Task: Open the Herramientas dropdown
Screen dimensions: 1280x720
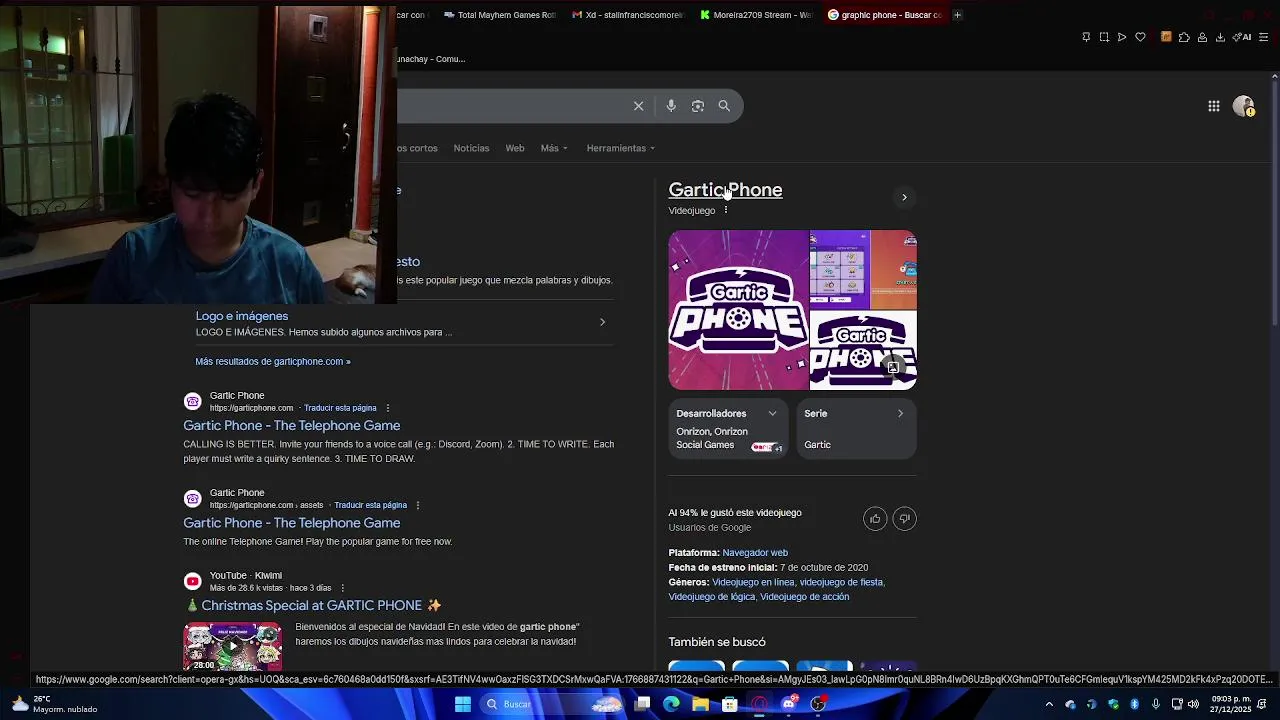Action: [621, 148]
